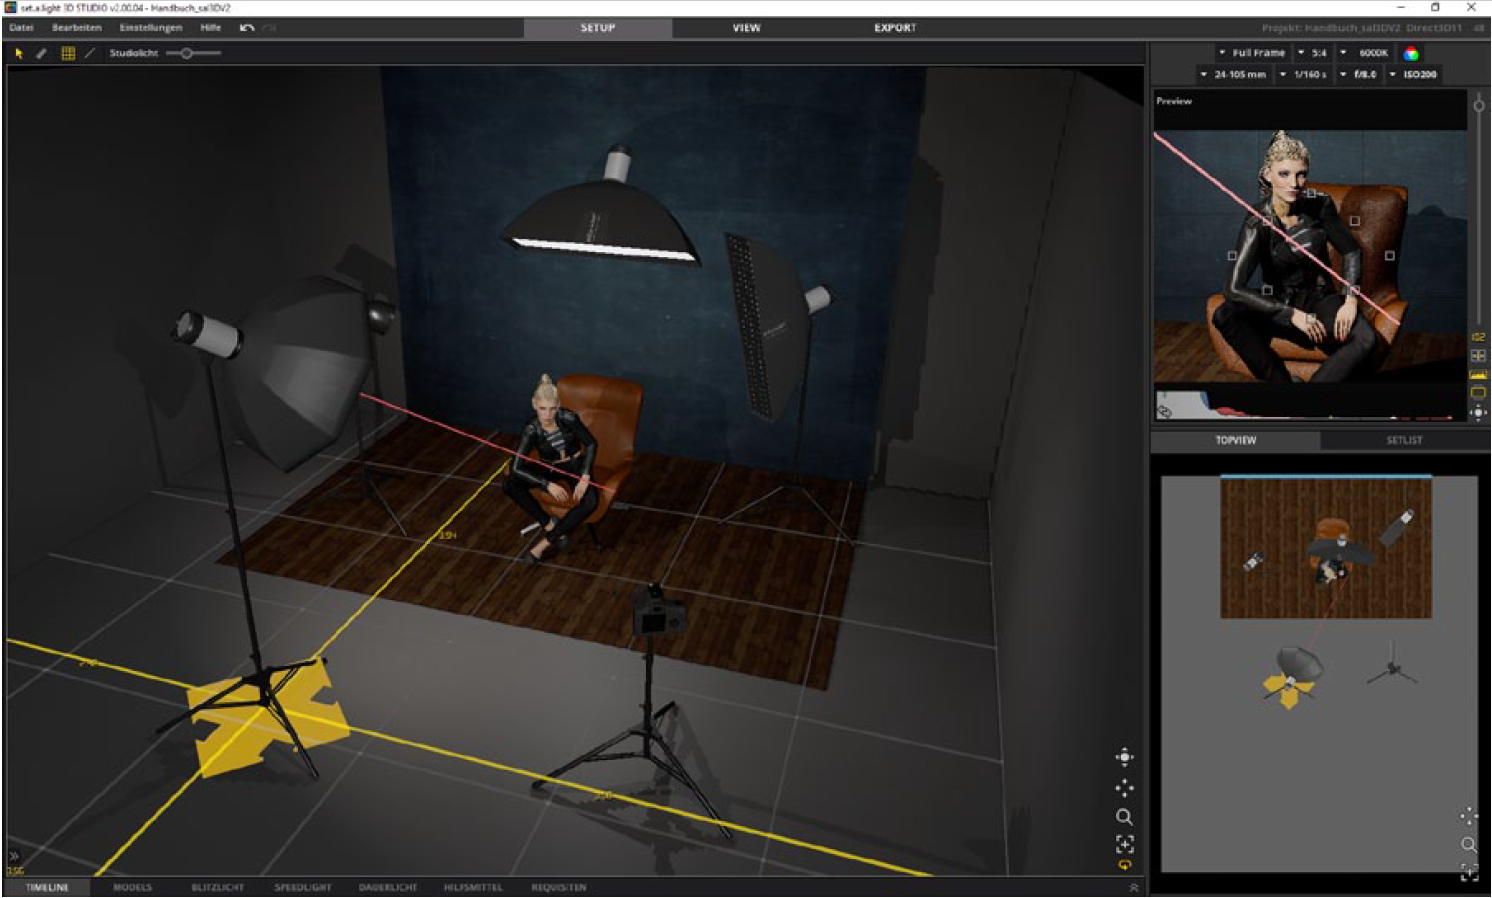
Task: Open the Einstellungen menu
Action: coord(150,28)
